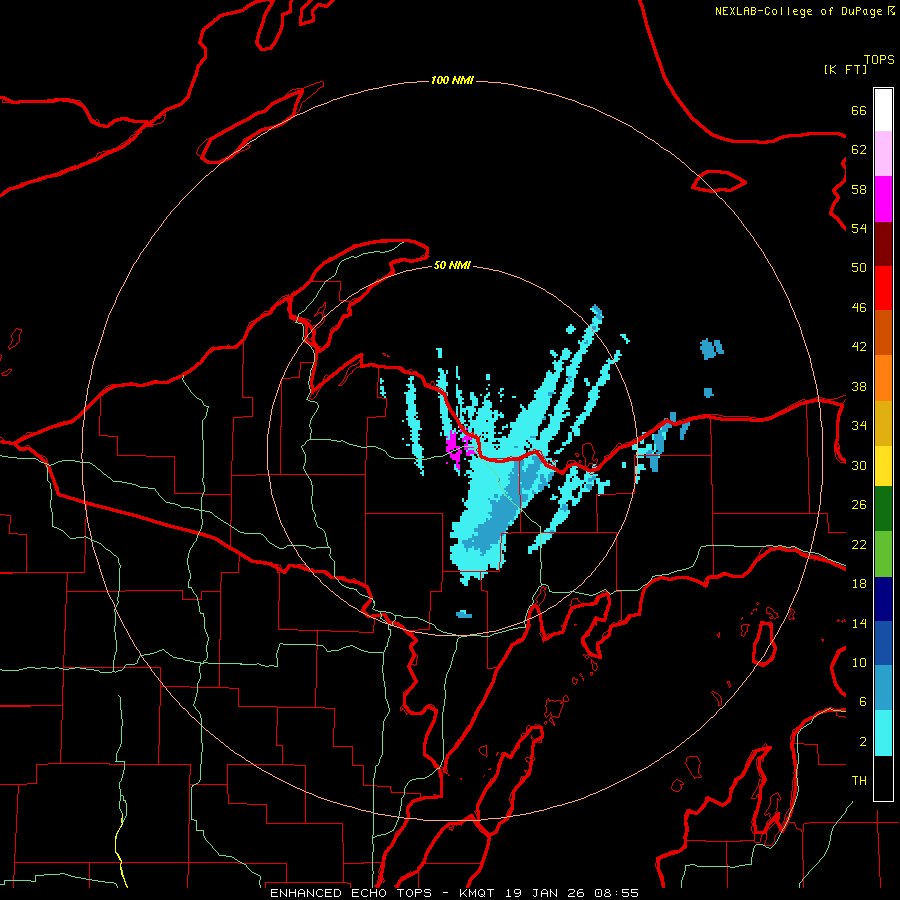Click the white color swatch above 66
Viewport: 900px width, 900px height.
coord(883,110)
